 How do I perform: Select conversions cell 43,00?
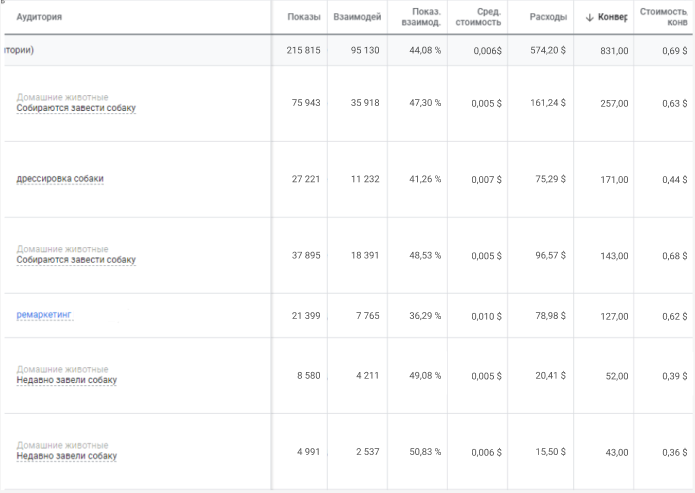617,452
